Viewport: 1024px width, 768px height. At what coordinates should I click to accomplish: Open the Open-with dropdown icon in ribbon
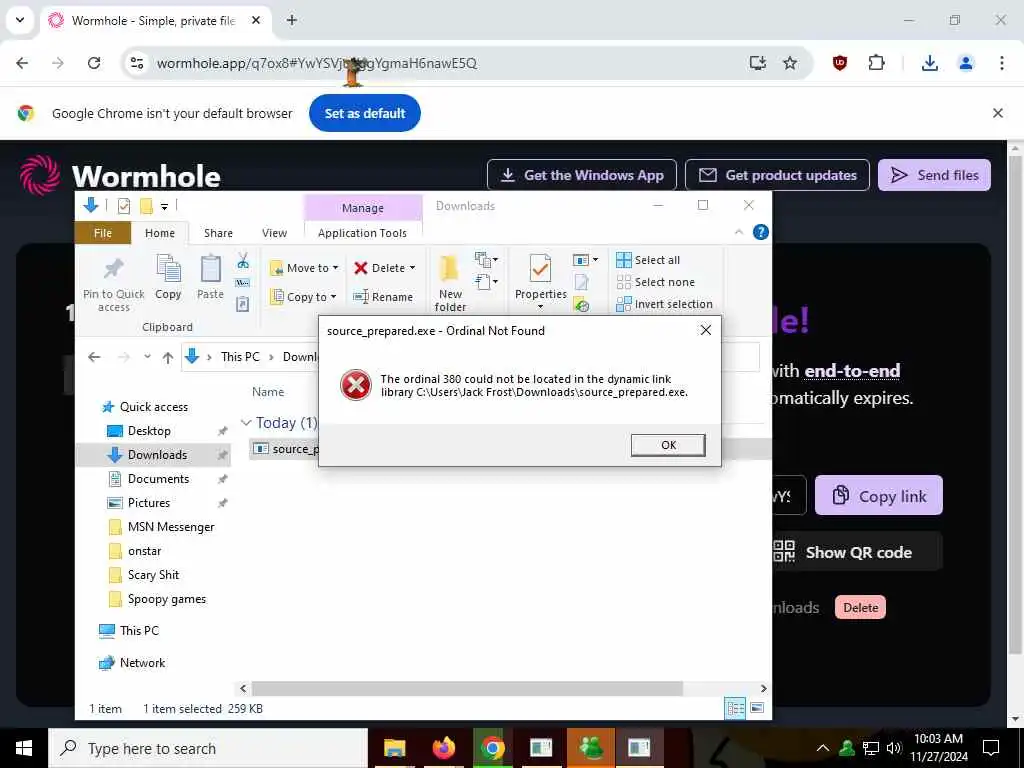[585, 260]
